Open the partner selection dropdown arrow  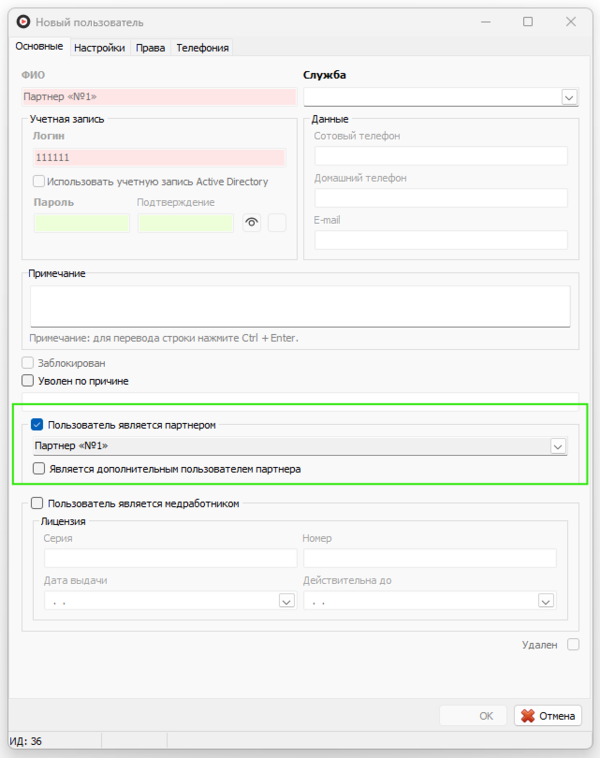click(x=557, y=446)
